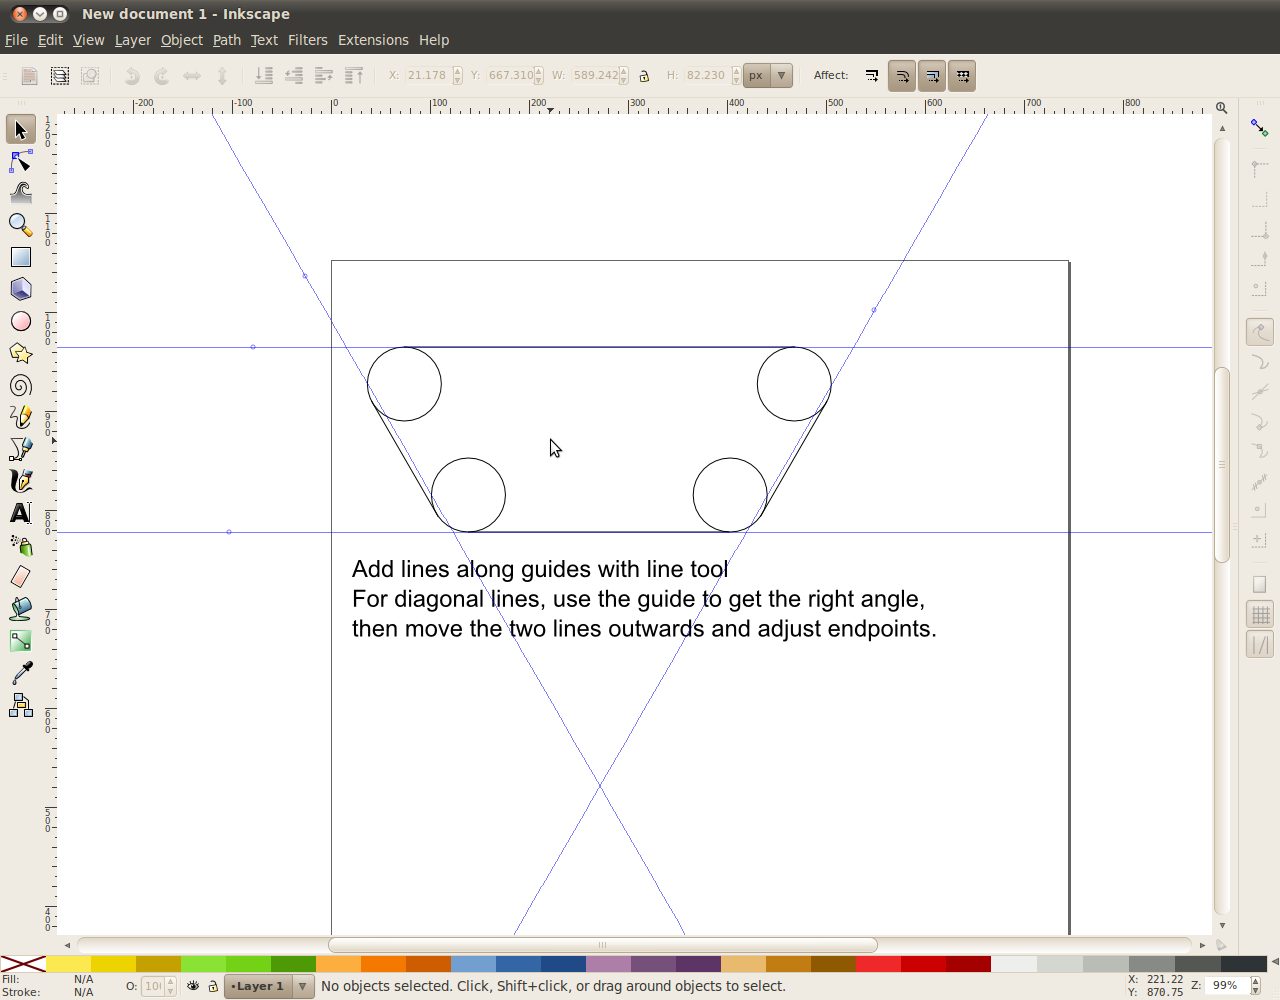
Task: Toggle the width/height lock ratio
Action: coord(644,76)
